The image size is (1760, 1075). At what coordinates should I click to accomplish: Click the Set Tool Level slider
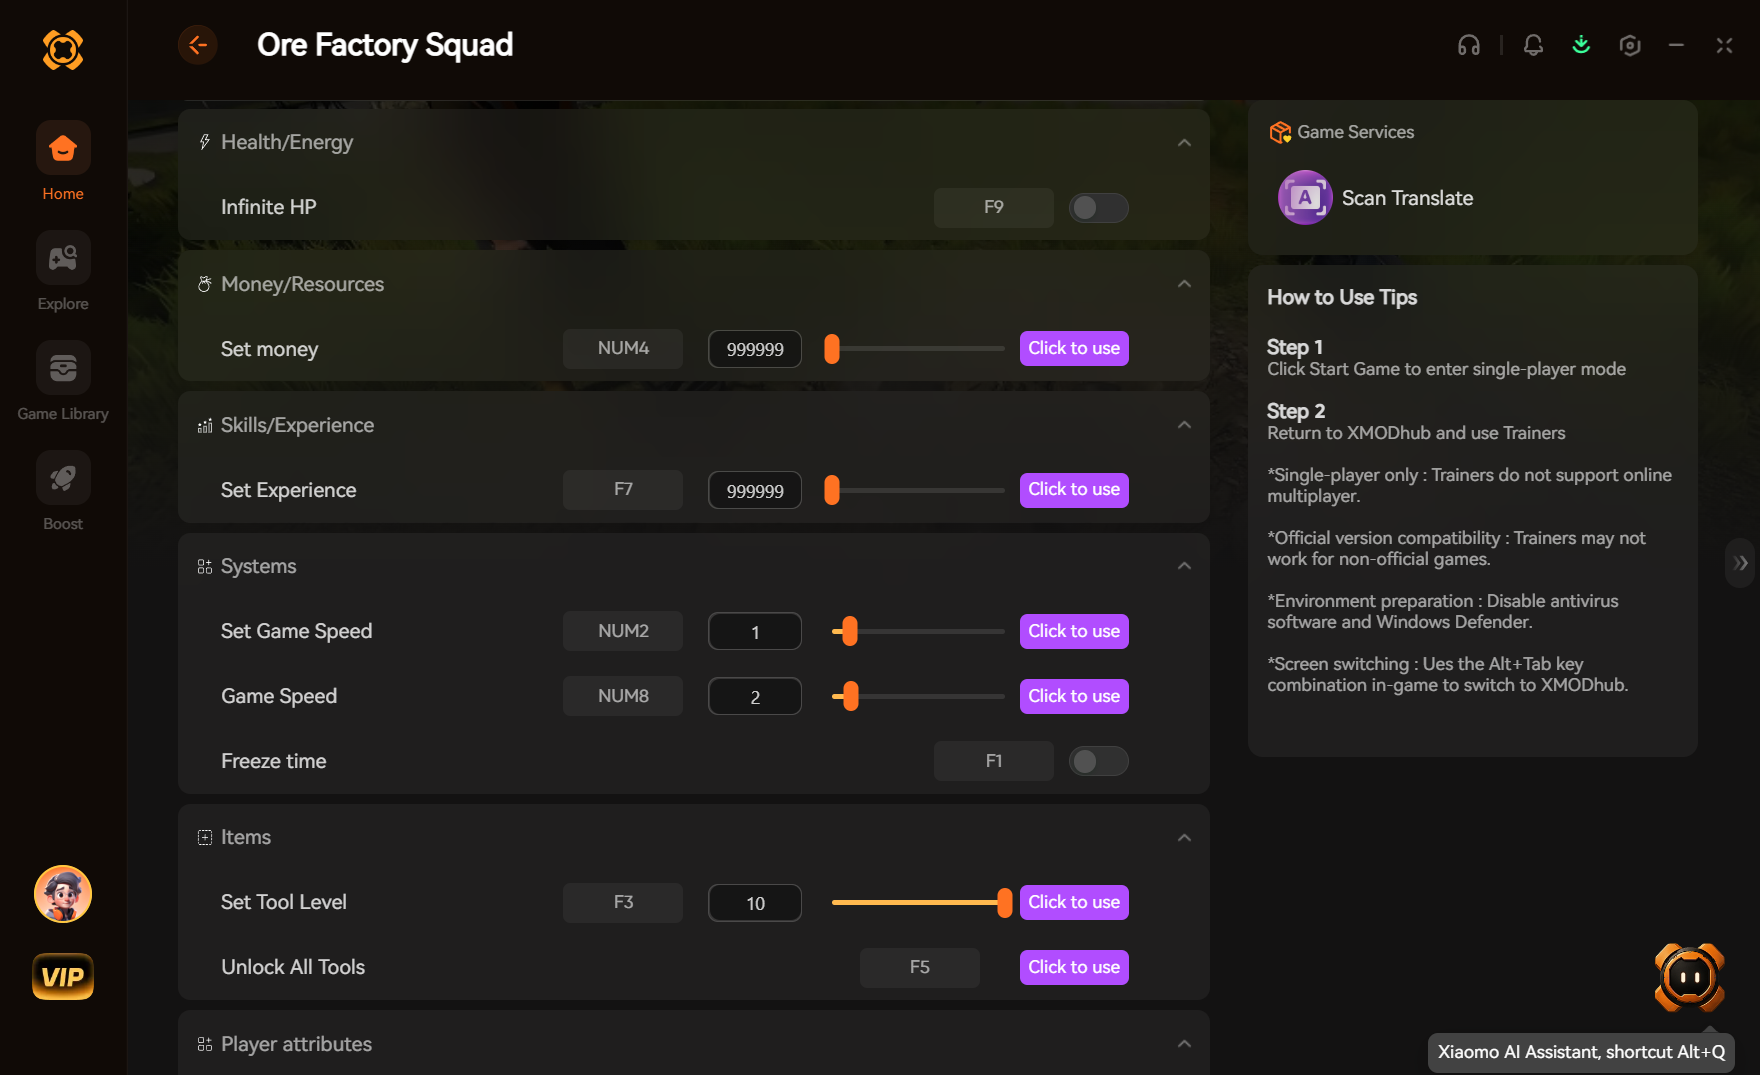point(920,902)
